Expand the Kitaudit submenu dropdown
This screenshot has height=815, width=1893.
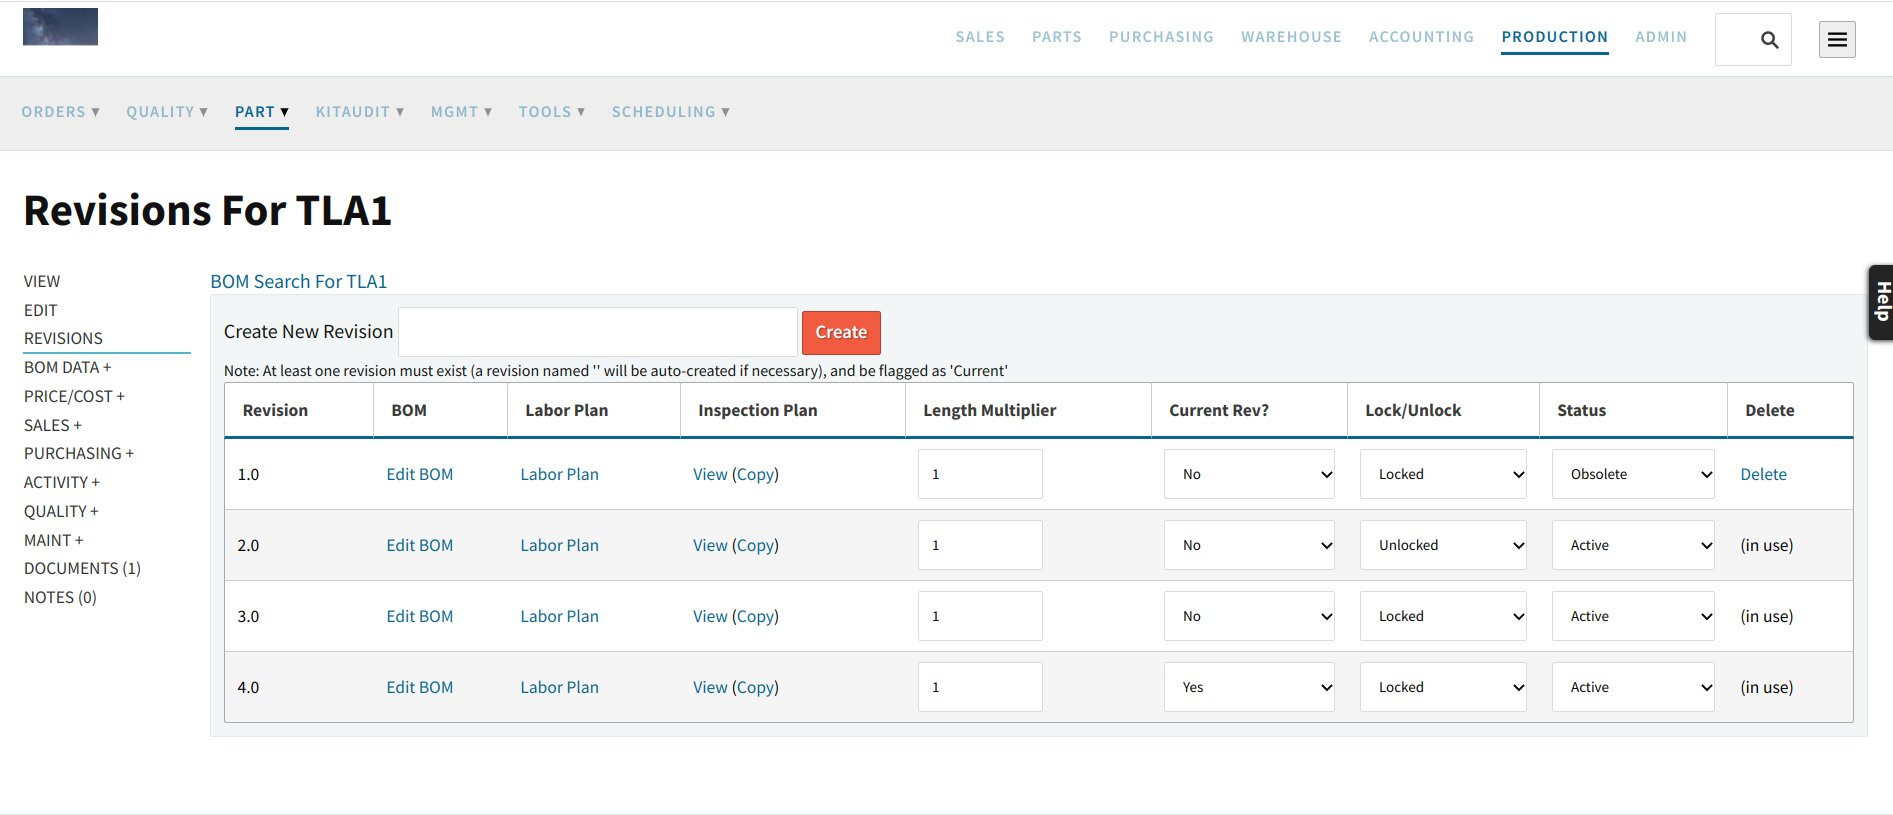(x=360, y=112)
